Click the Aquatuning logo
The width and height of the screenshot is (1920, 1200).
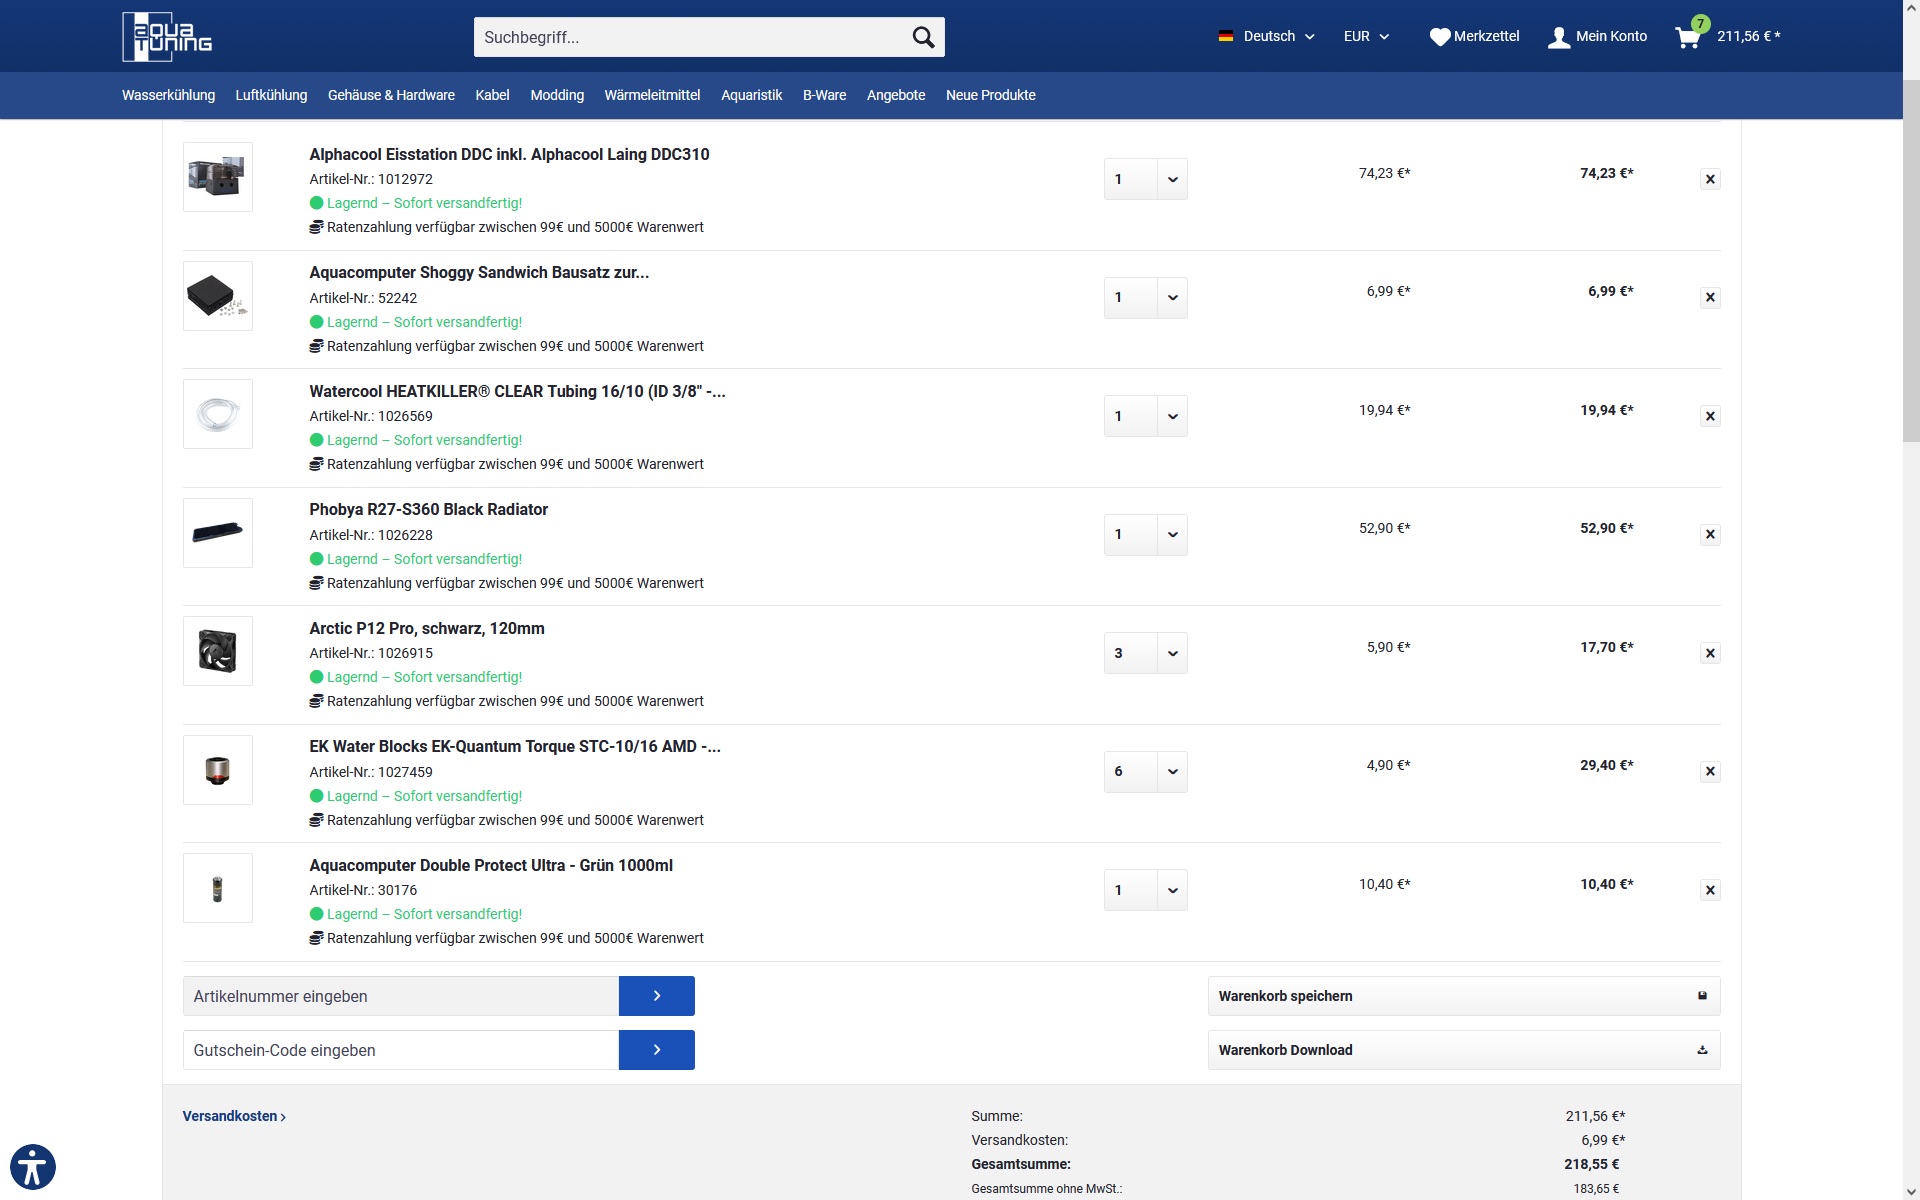point(167,37)
